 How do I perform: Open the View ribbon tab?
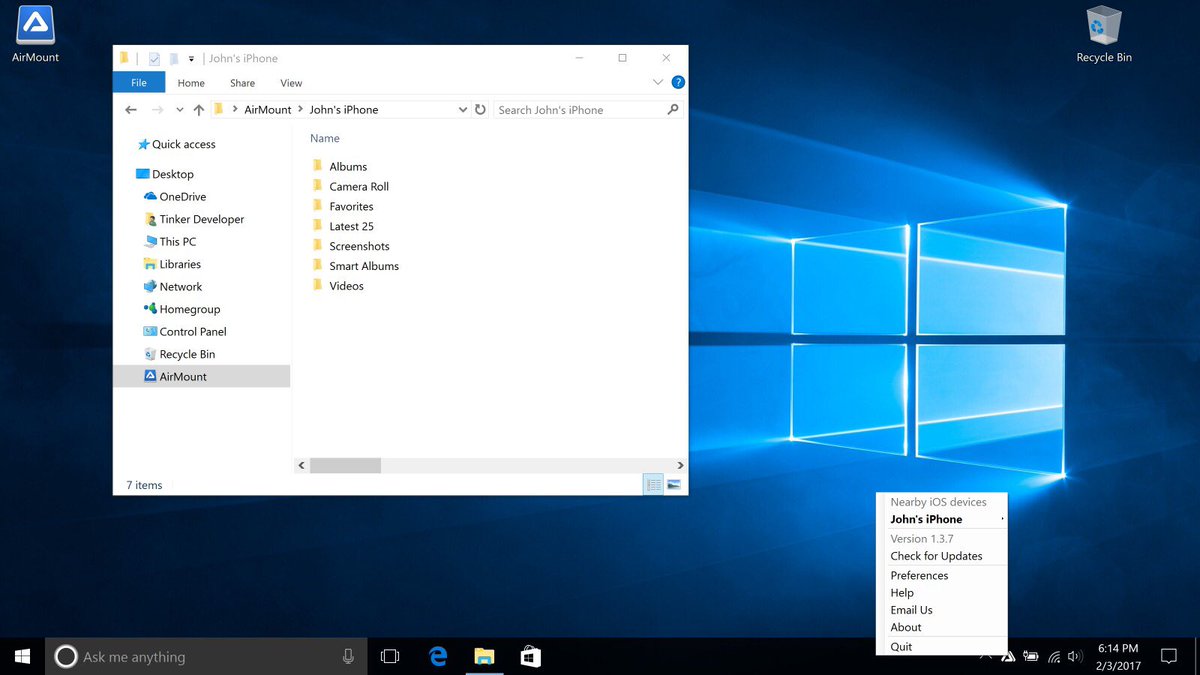[291, 83]
